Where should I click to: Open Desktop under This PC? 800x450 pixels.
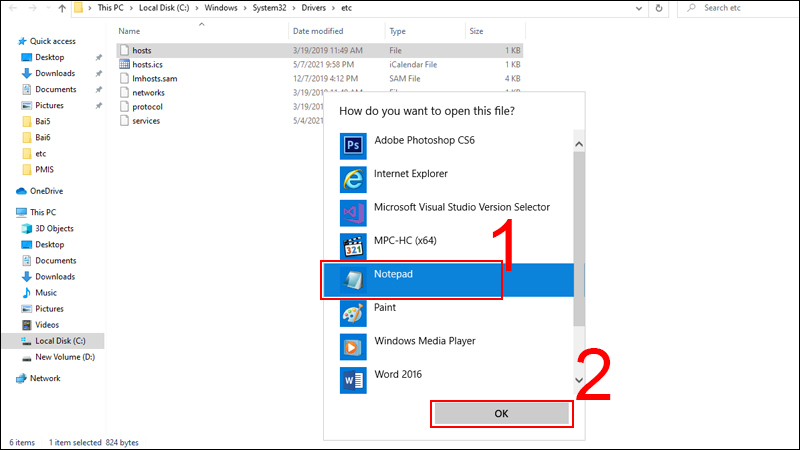click(x=49, y=244)
